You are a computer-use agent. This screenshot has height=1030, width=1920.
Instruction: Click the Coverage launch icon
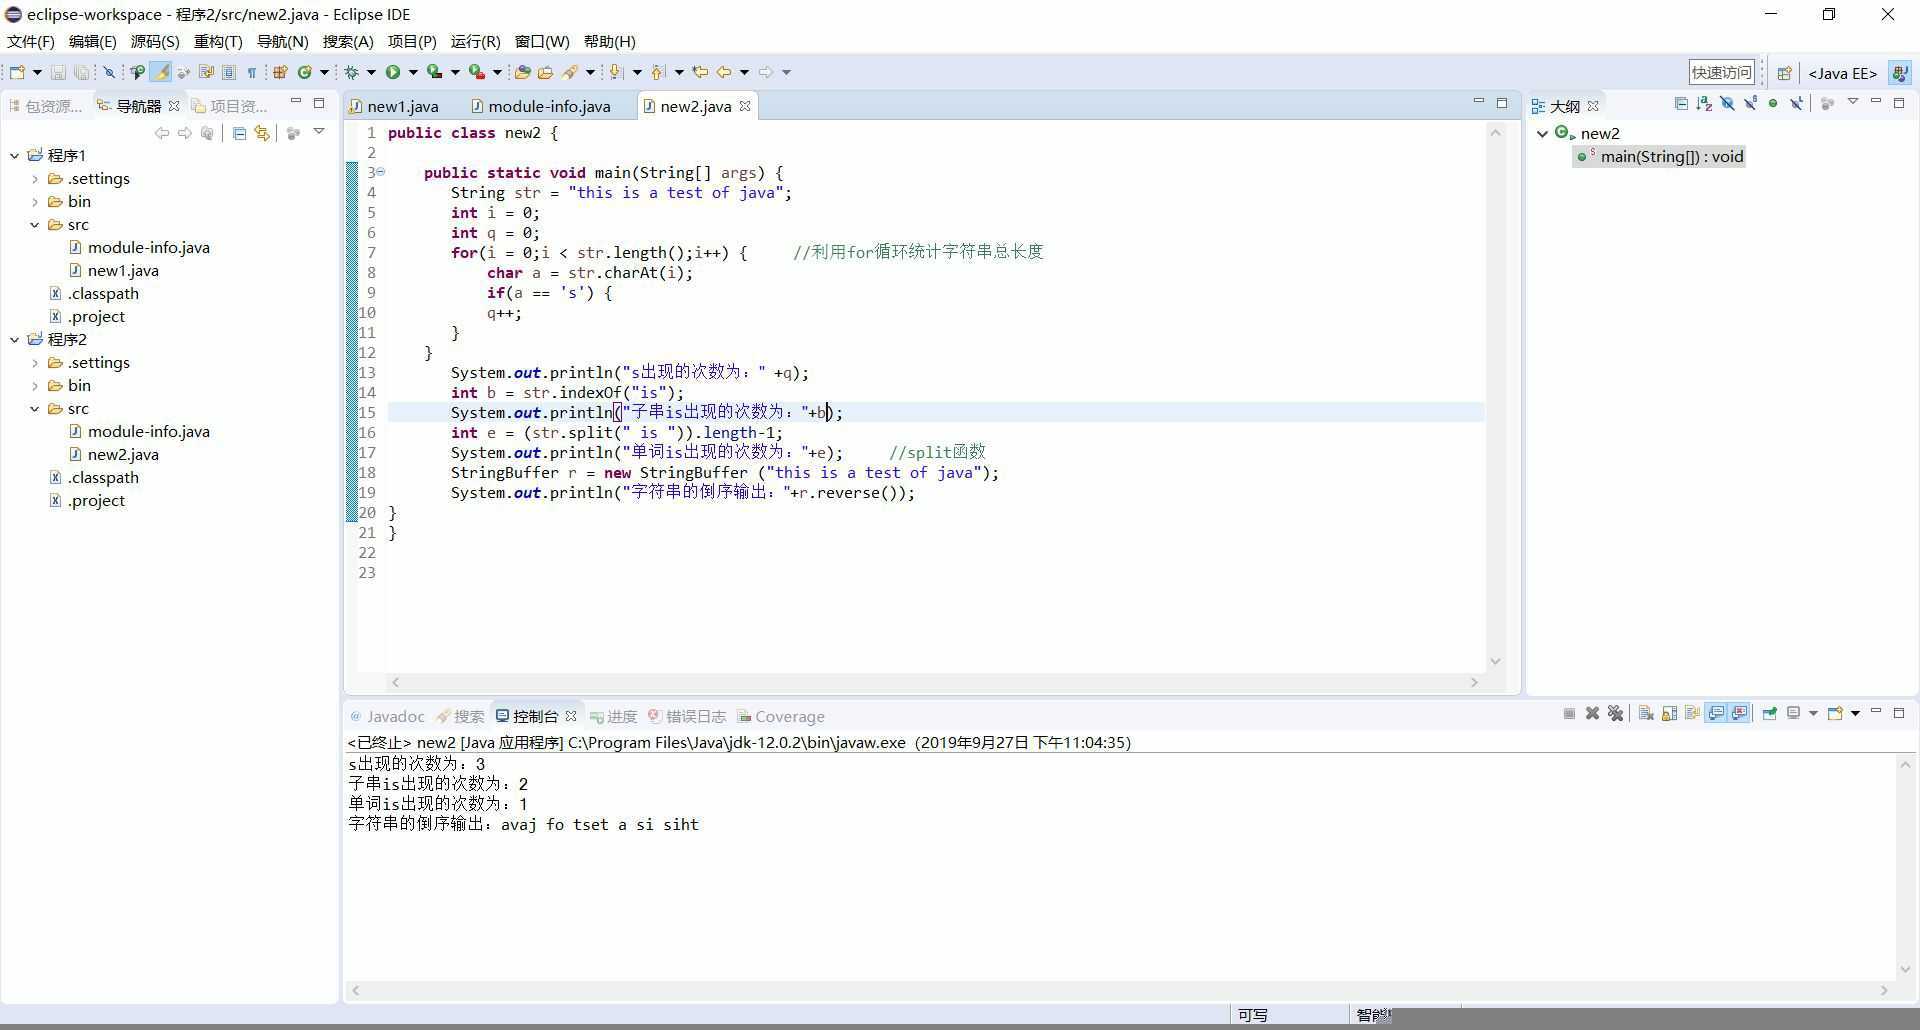(435, 72)
